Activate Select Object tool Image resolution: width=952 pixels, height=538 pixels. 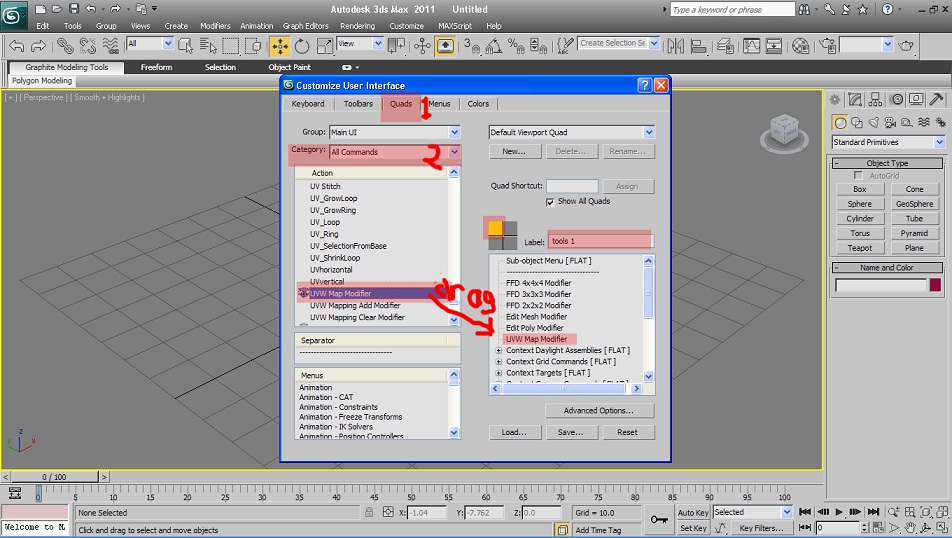tap(186, 46)
